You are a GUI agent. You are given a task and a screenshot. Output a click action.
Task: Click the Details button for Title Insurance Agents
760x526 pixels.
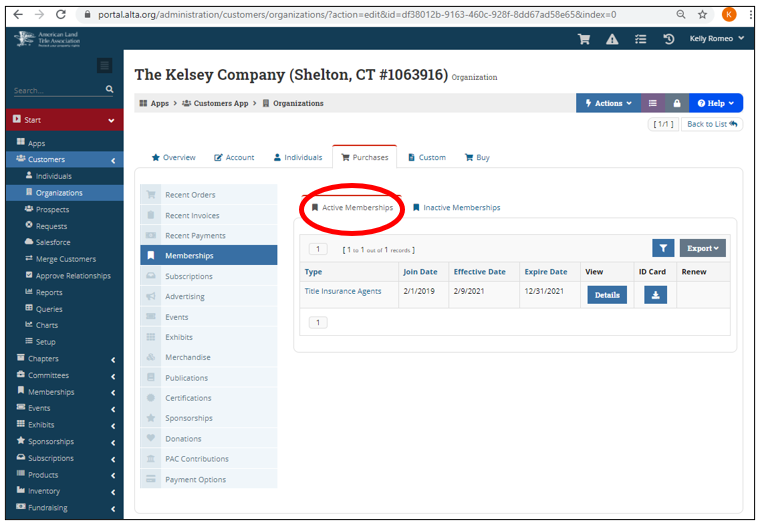[607, 295]
